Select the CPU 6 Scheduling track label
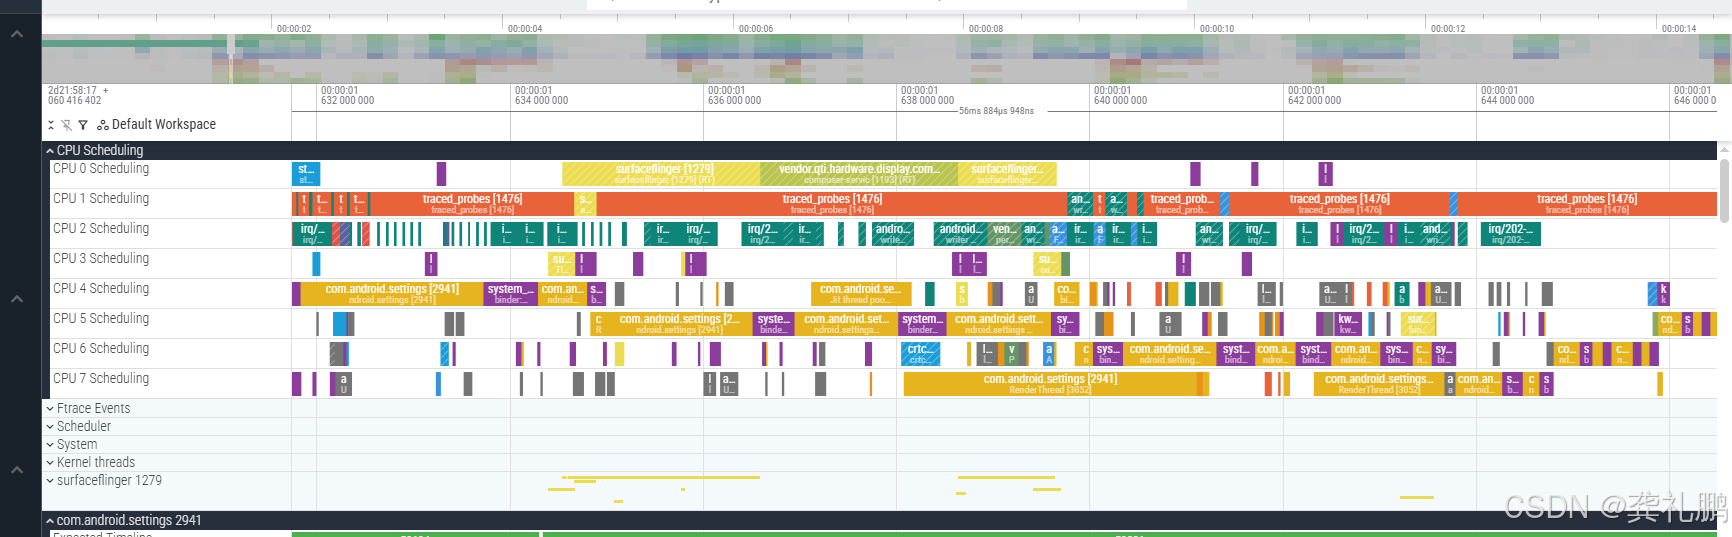 click(101, 349)
